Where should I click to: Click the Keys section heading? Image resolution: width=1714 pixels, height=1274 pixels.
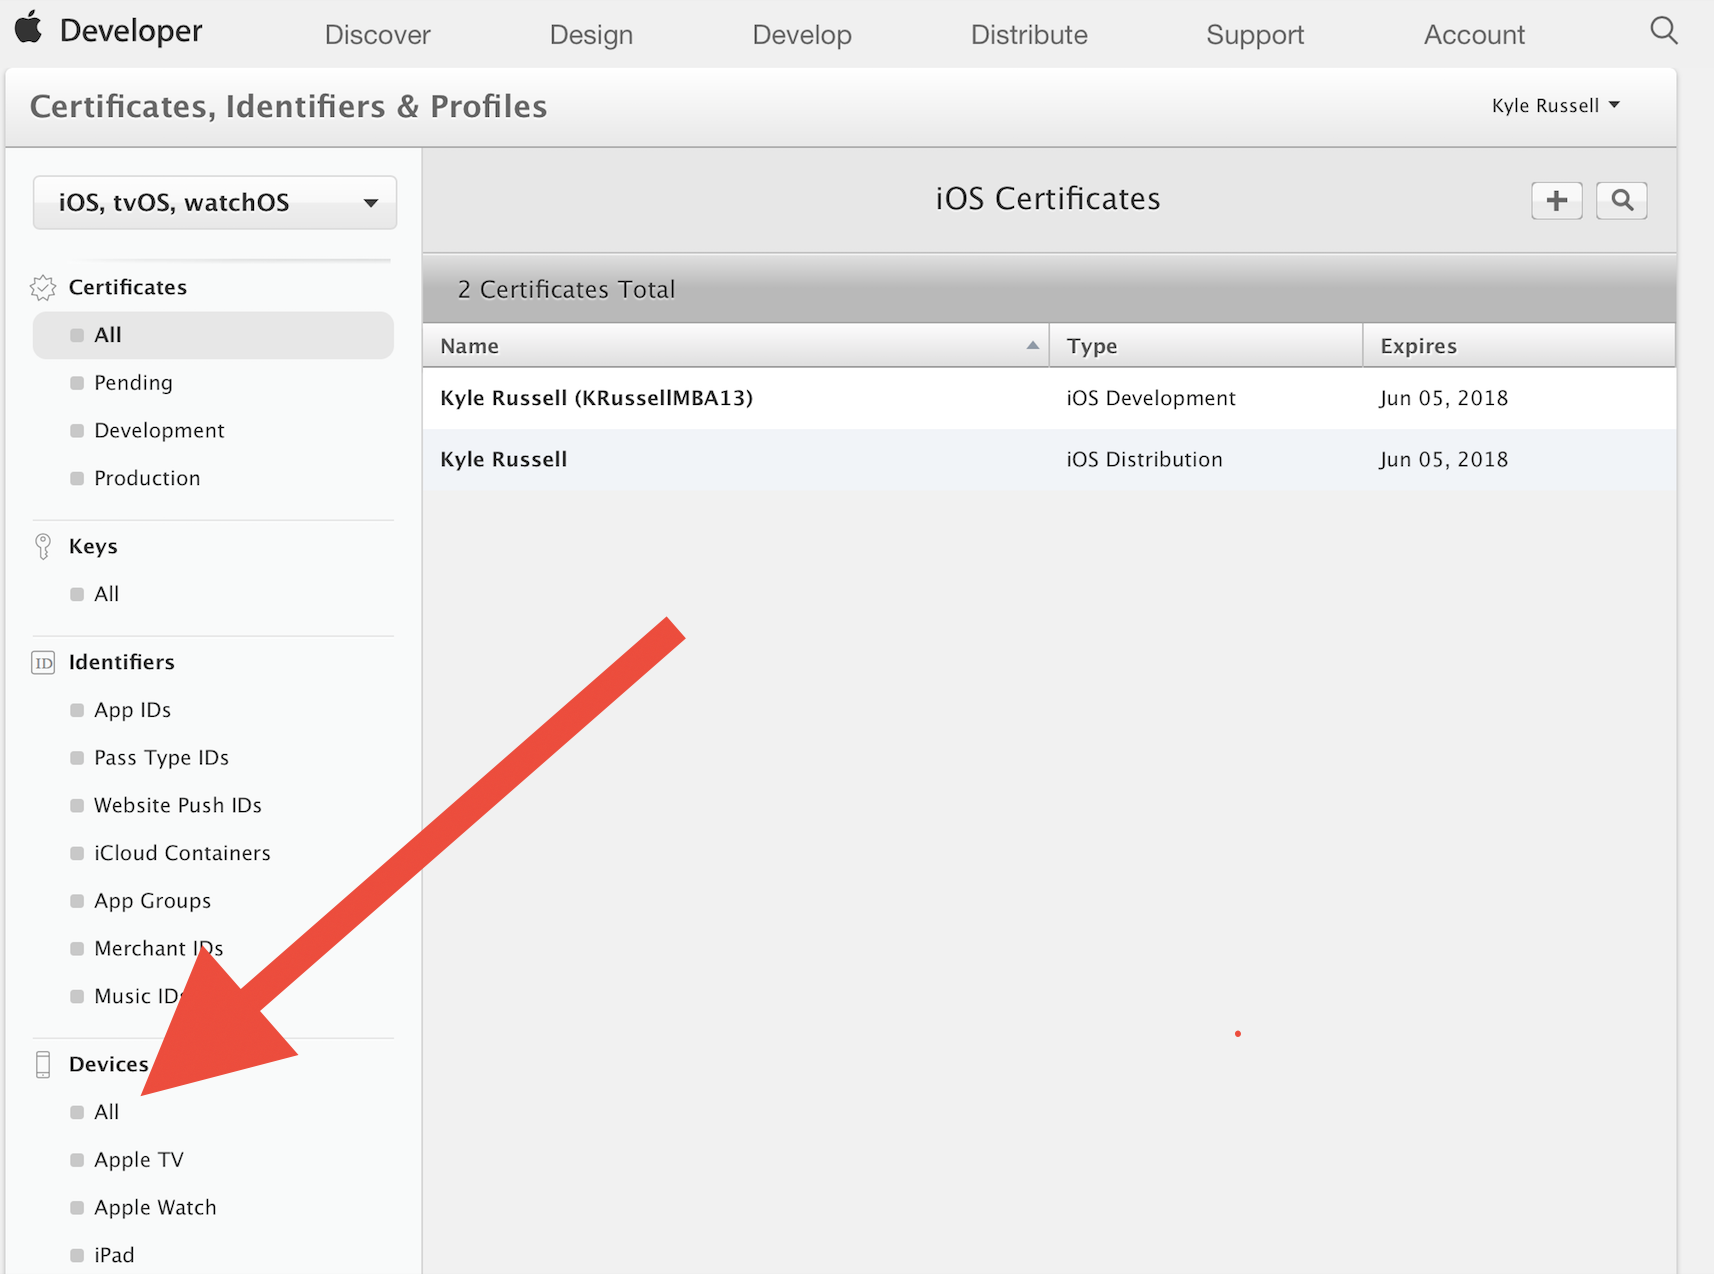[93, 547]
